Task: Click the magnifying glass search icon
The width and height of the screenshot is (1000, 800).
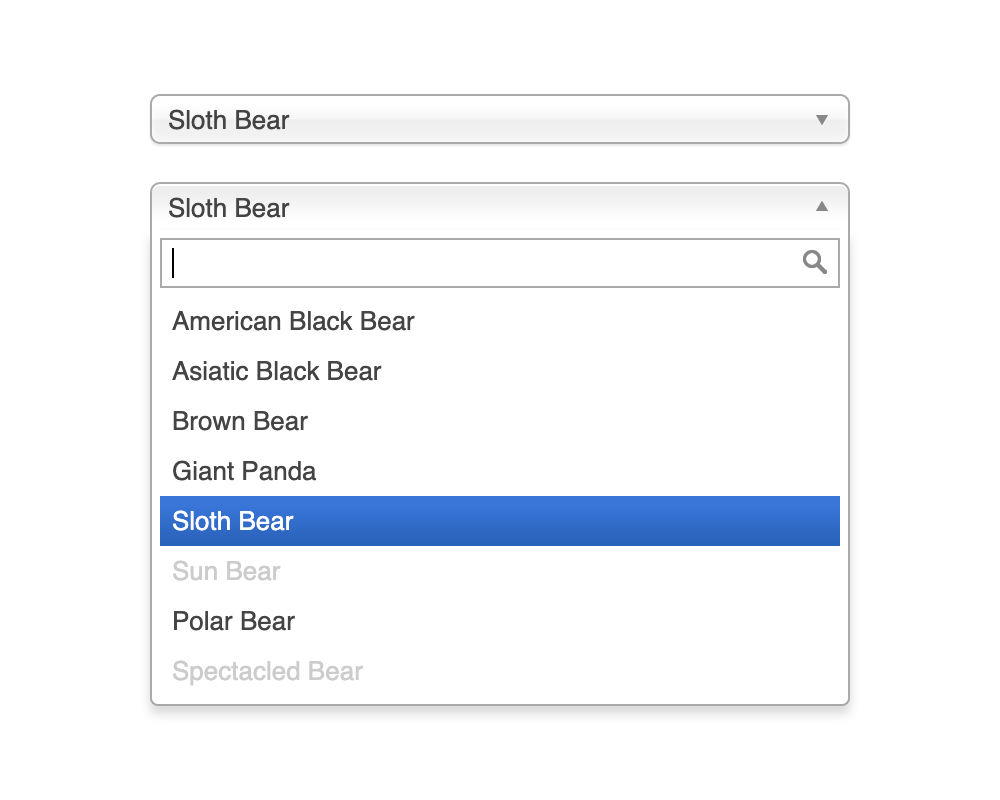Action: pyautogui.click(x=815, y=263)
